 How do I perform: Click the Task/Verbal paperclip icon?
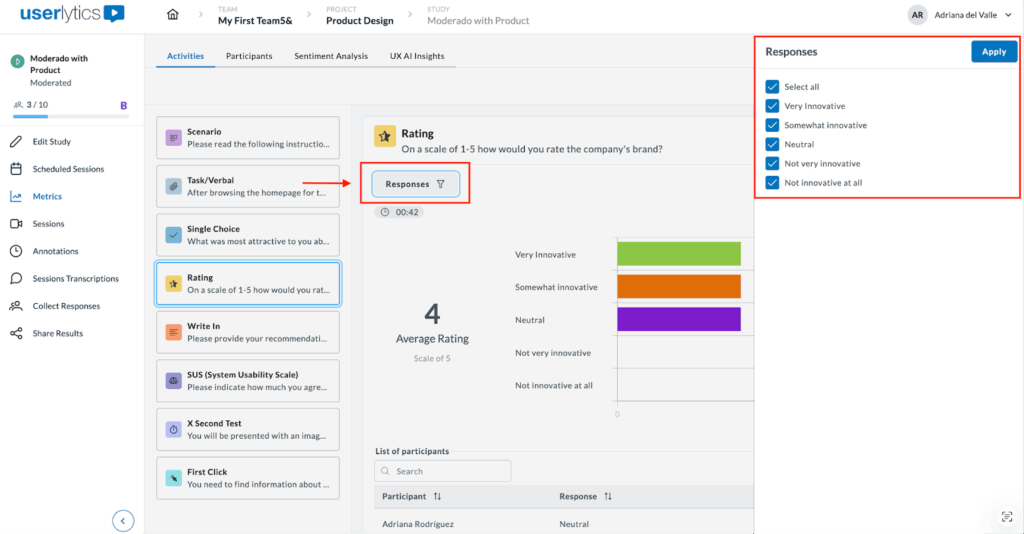click(x=173, y=186)
